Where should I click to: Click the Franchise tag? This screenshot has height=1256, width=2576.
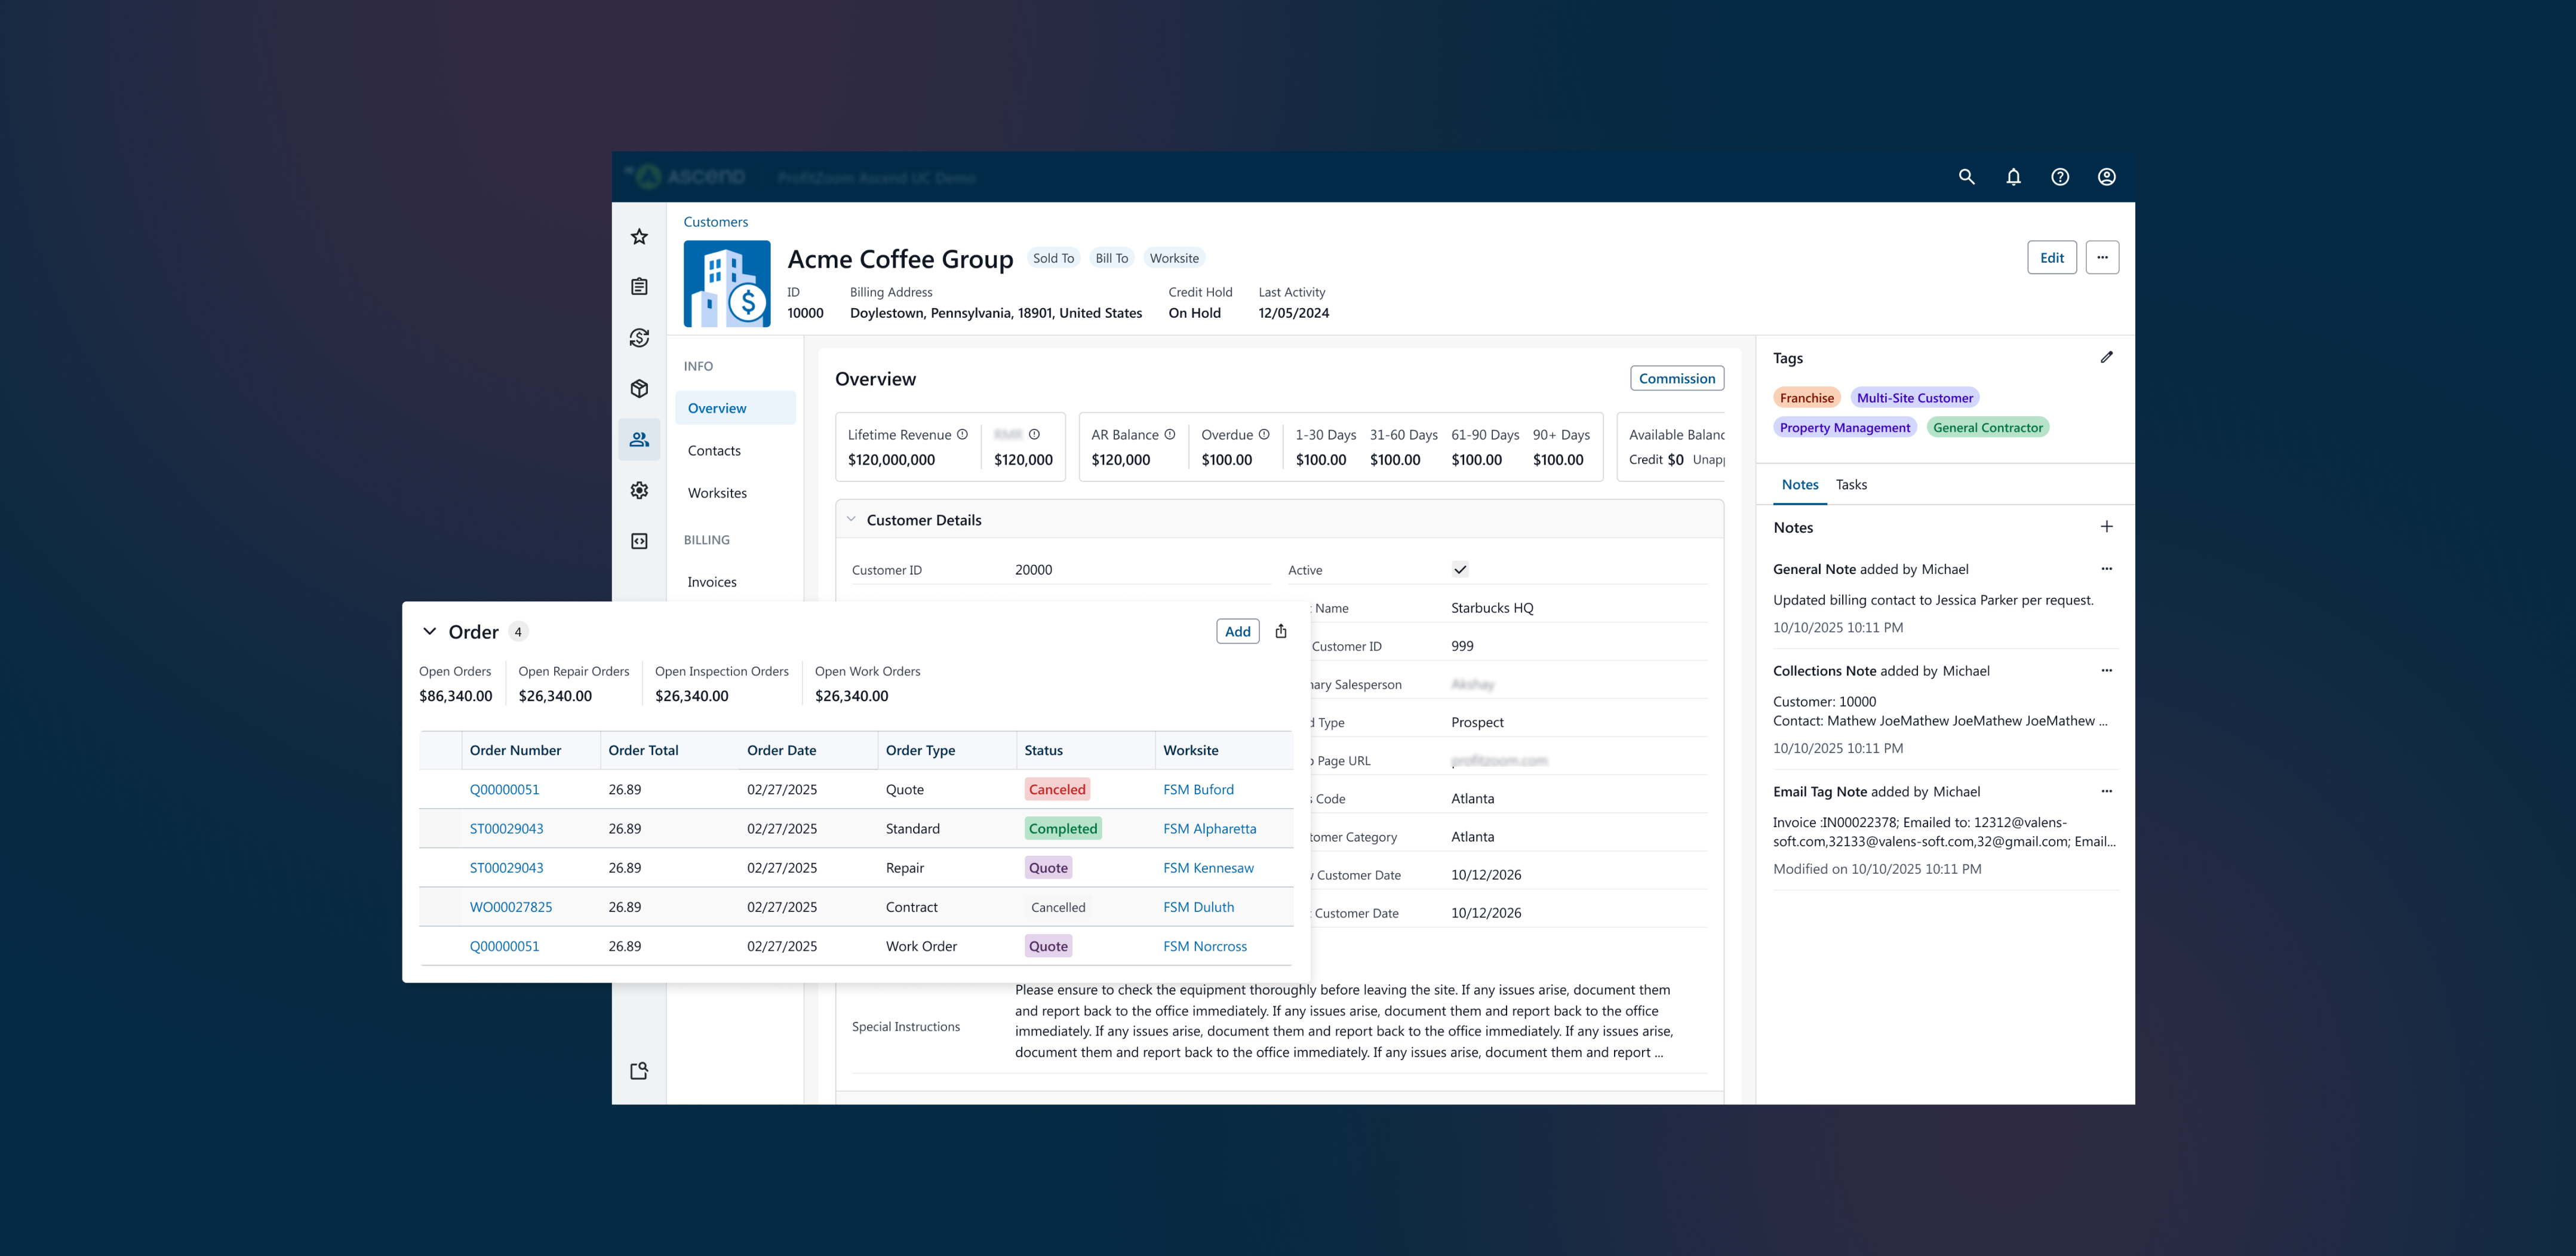[x=1807, y=398]
